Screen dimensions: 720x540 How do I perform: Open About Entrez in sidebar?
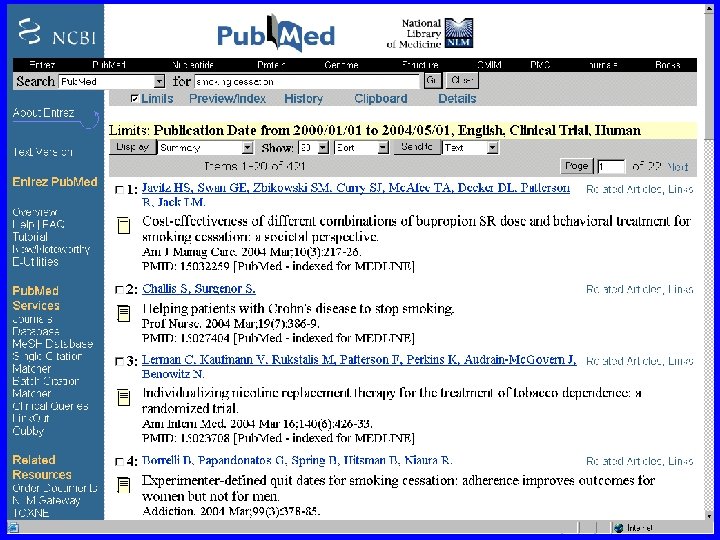(x=43, y=112)
